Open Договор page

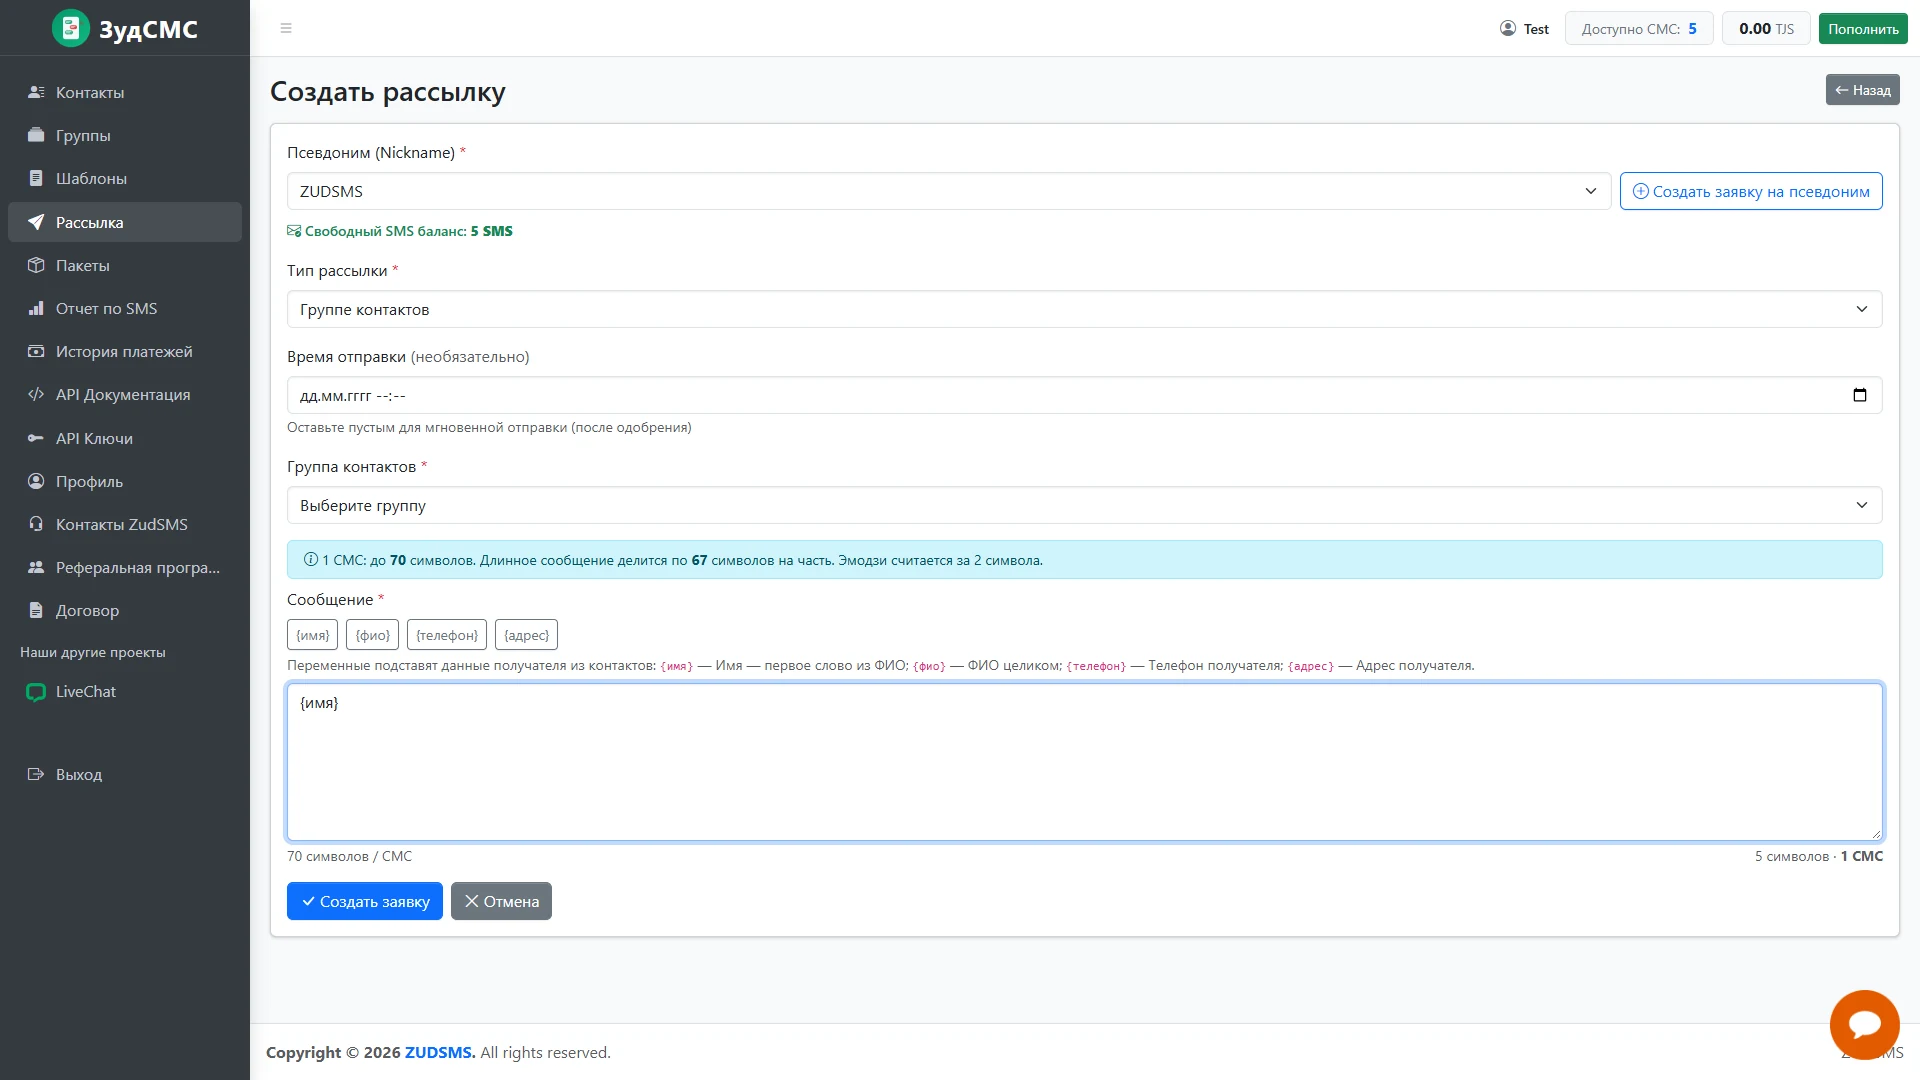[x=125, y=610]
